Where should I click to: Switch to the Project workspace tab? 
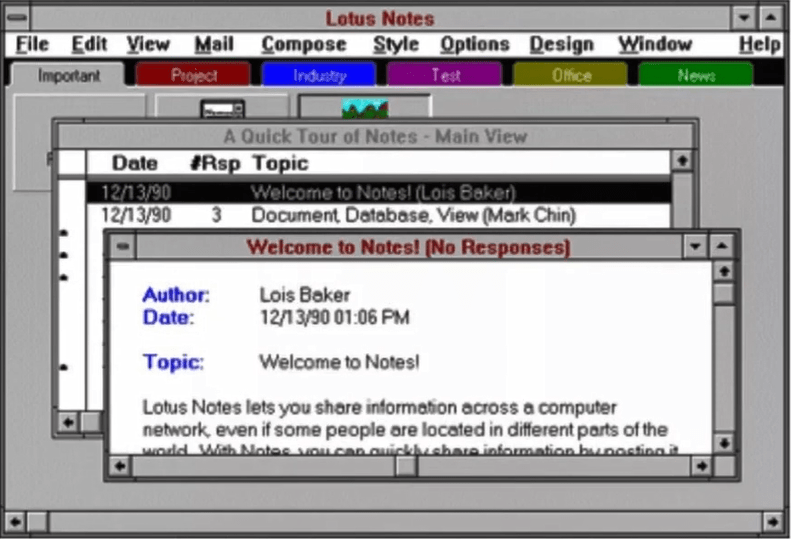click(x=193, y=75)
